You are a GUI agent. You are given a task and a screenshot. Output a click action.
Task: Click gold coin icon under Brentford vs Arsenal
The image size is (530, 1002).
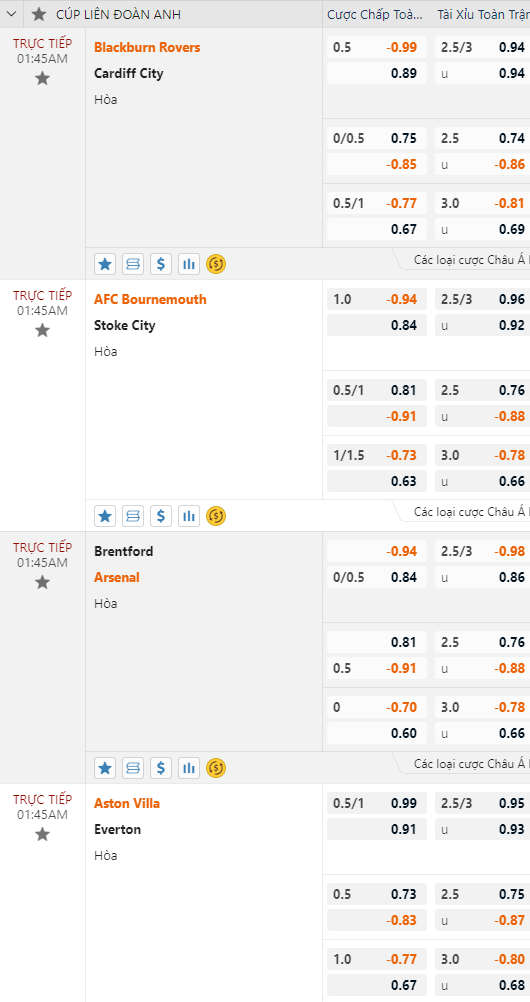216,767
